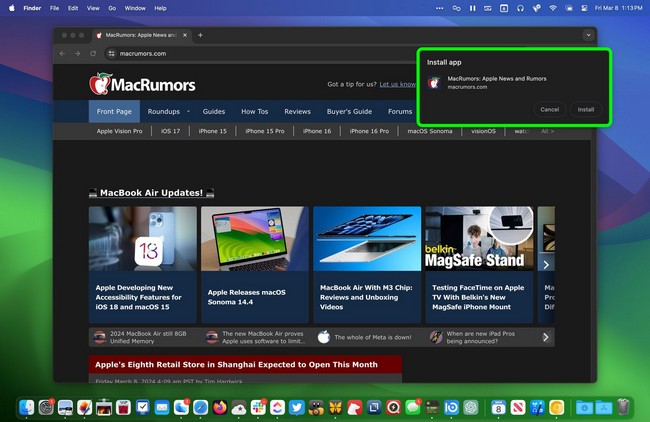Click the headphones icon in menu bar
650x422 pixels.
pyautogui.click(x=519, y=7)
